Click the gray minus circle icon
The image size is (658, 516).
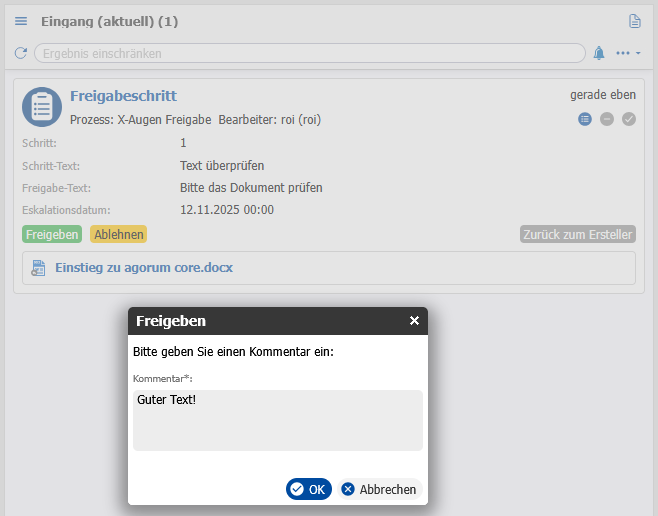607,119
